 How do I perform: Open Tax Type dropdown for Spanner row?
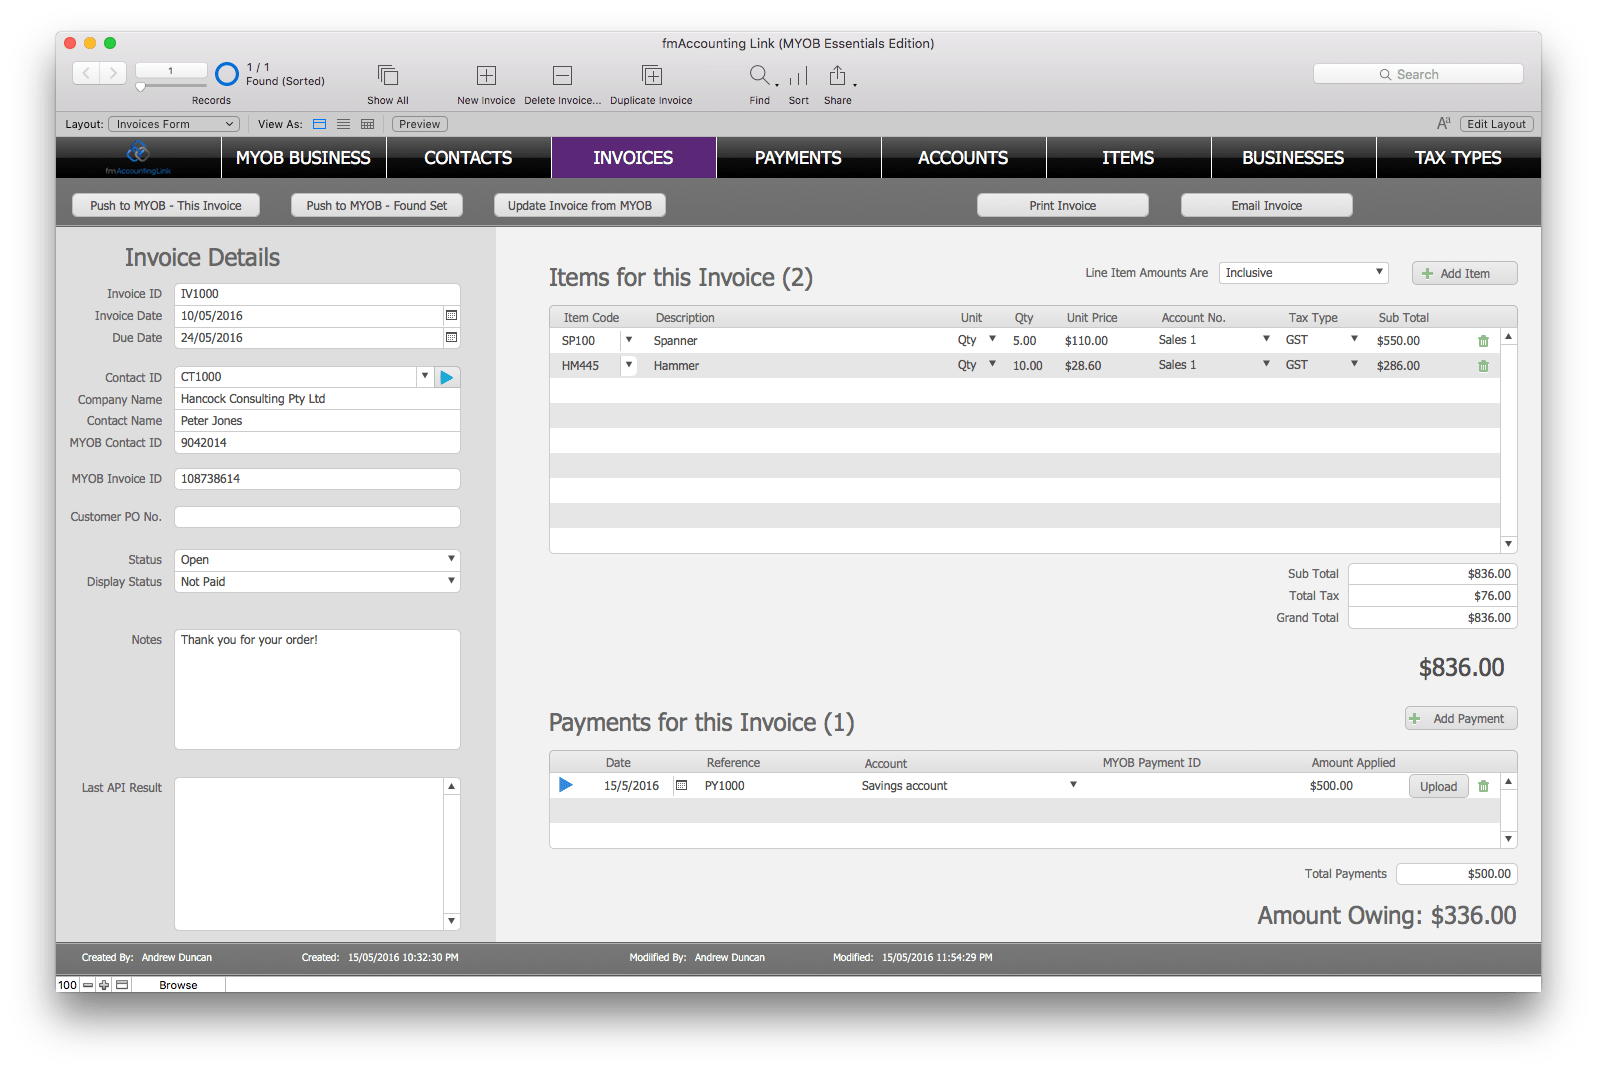(x=1354, y=339)
